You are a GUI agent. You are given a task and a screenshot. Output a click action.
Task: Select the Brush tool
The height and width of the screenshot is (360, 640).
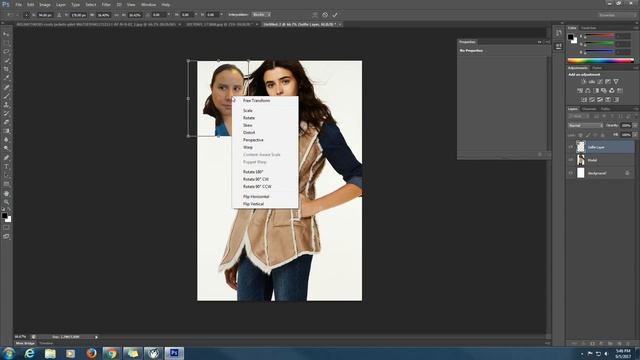point(6,96)
